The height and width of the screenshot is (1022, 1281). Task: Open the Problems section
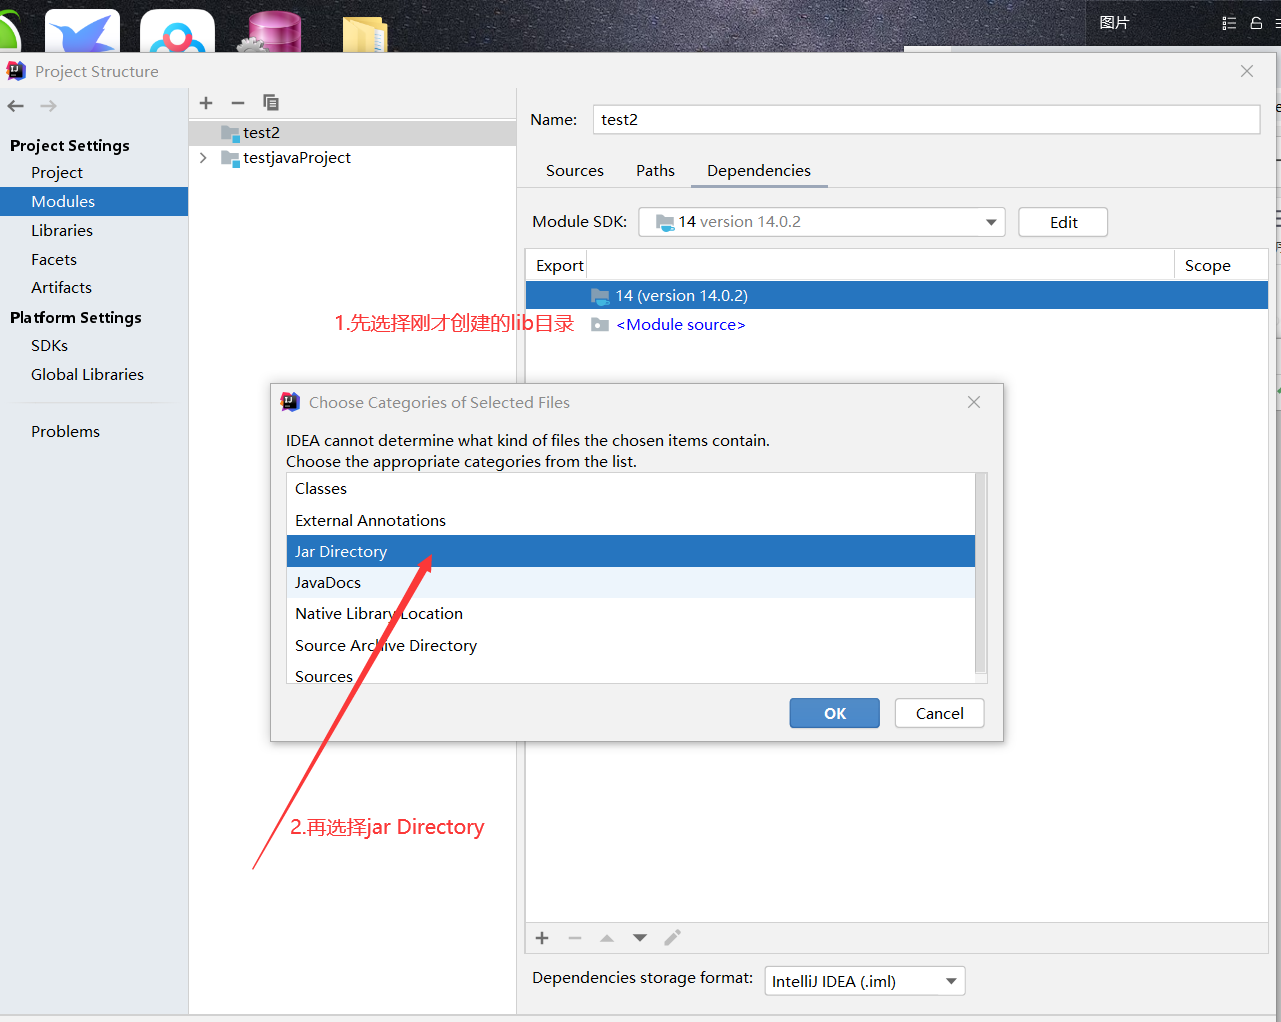point(65,432)
